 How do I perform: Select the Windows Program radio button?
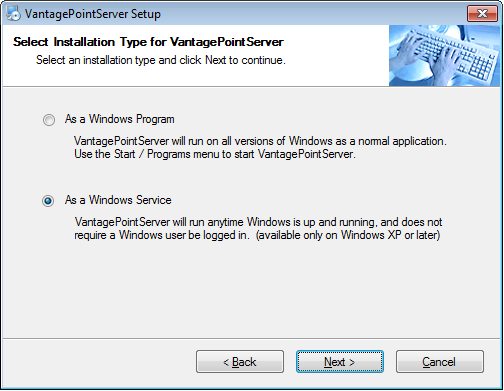click(49, 120)
